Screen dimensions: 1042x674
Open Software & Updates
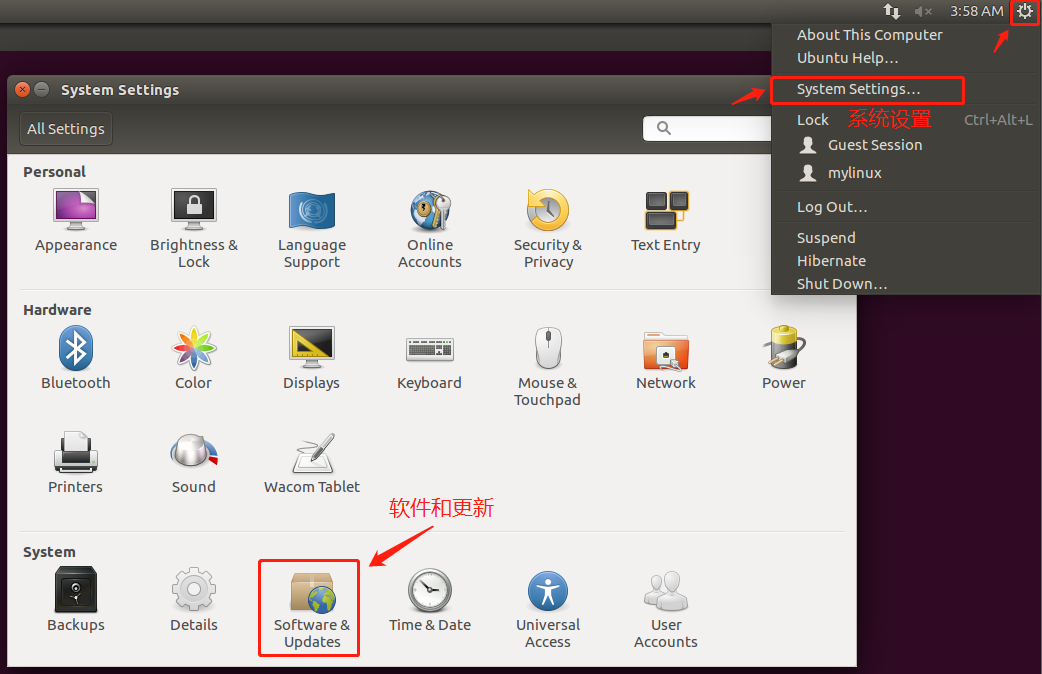pyautogui.click(x=312, y=608)
